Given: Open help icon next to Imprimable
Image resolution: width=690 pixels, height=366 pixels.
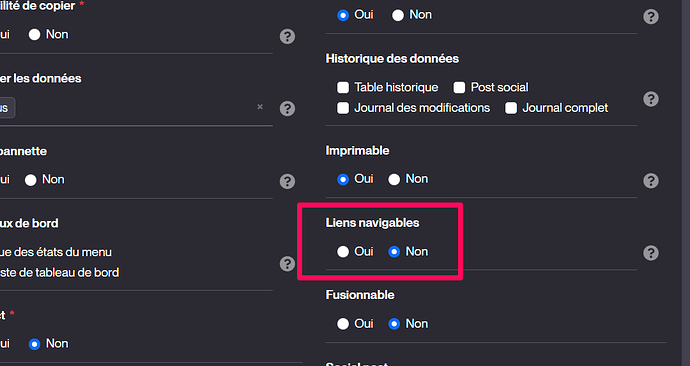Looking at the screenshot, I should point(651,181).
